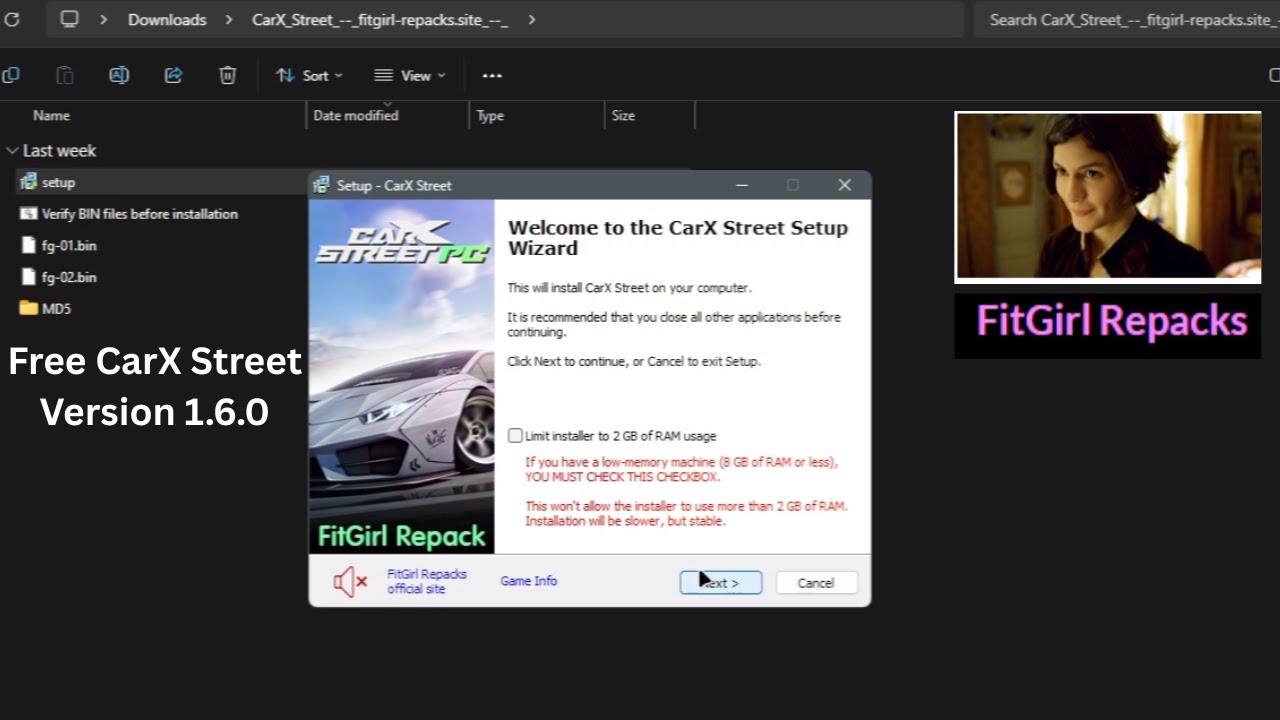Open the View dropdown menu

409,75
